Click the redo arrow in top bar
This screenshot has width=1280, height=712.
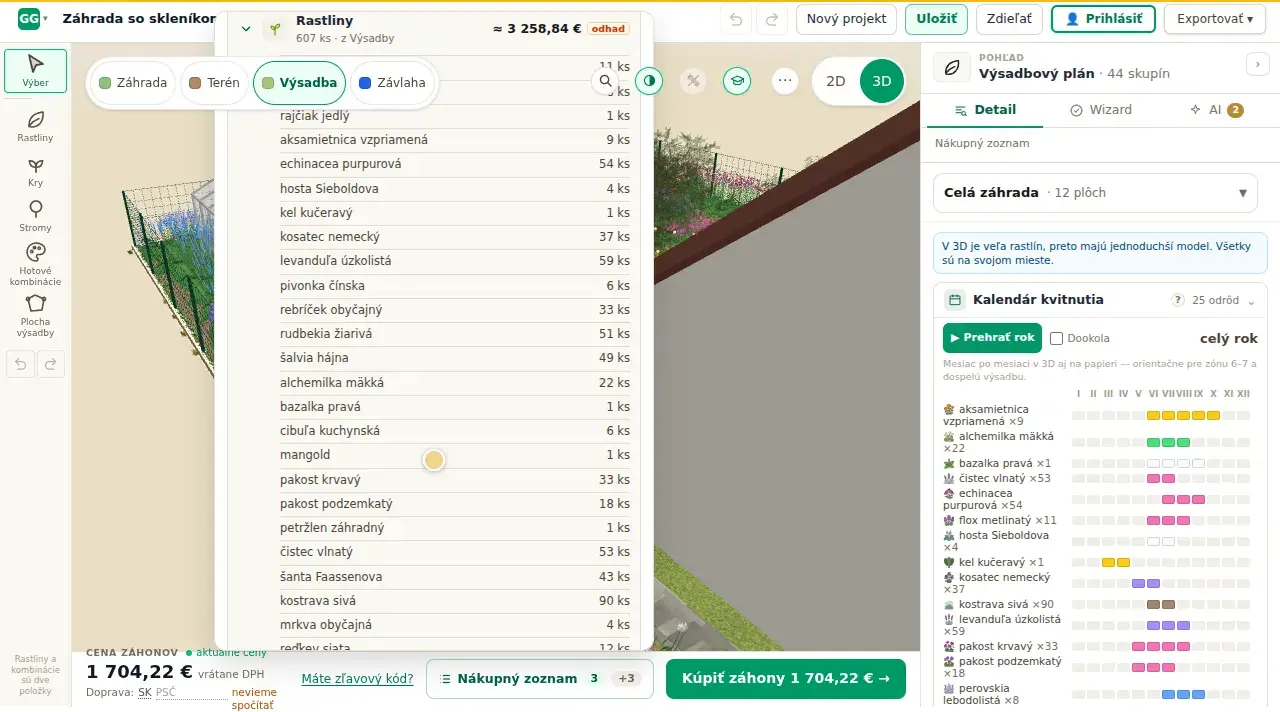click(x=771, y=19)
